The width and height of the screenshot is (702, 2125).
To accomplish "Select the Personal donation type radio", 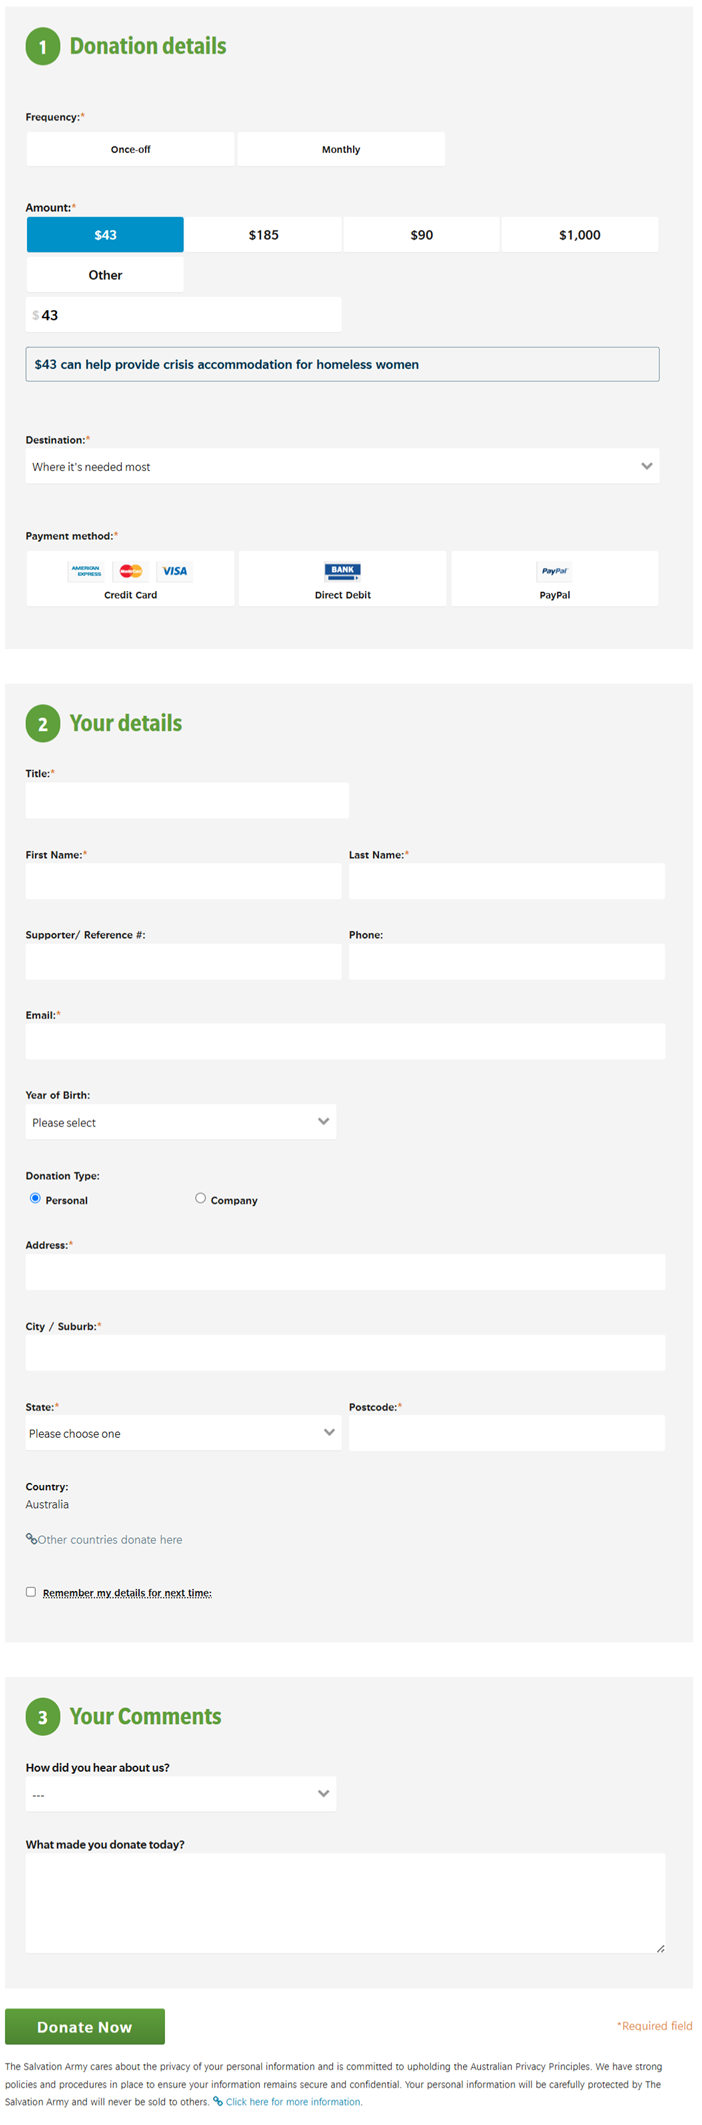I will pos(36,1198).
